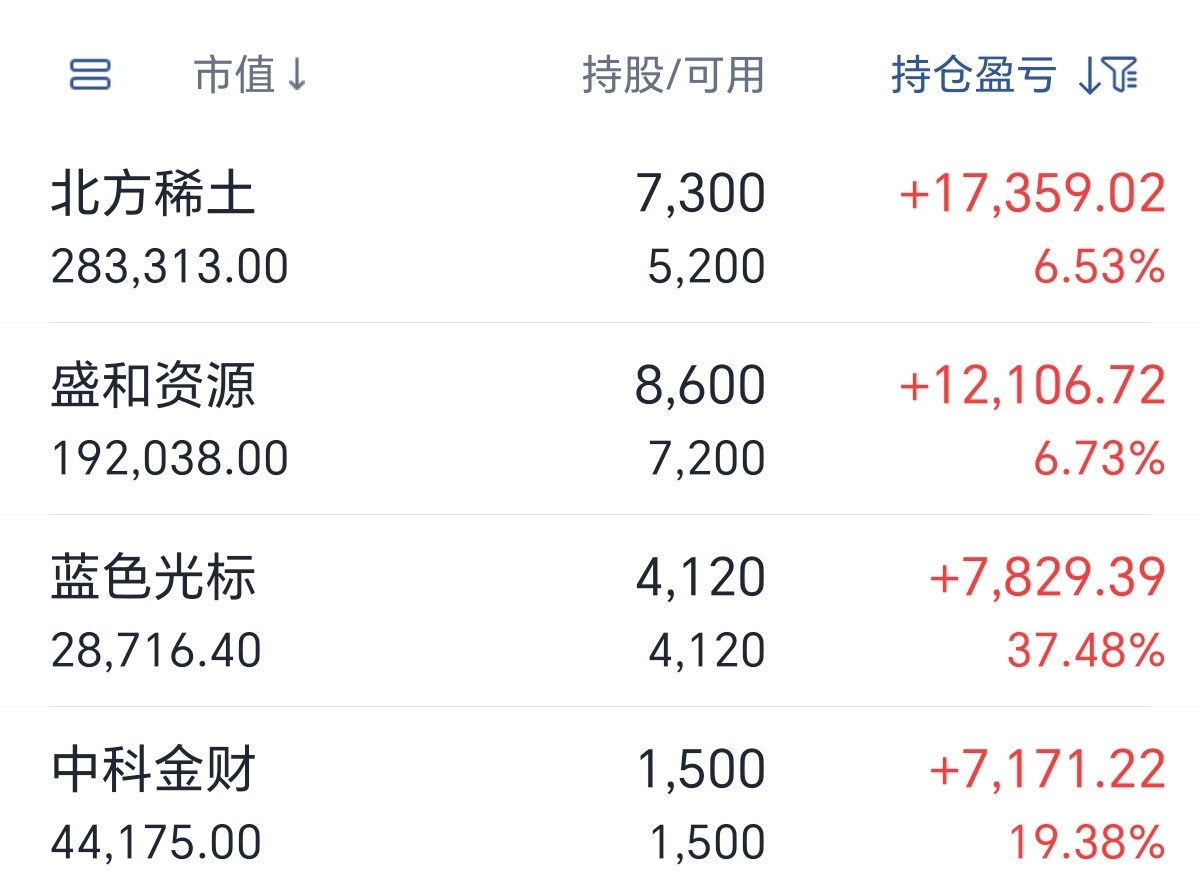This screenshot has width=1200, height=890.
Task: Open the 蓝色光标 holding
Action: [600, 611]
